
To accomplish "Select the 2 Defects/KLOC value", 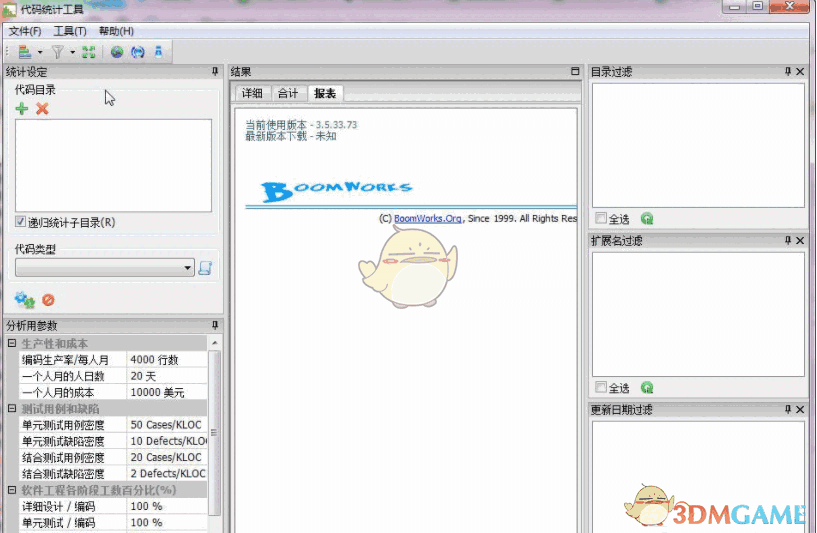I will pyautogui.click(x=167, y=473).
